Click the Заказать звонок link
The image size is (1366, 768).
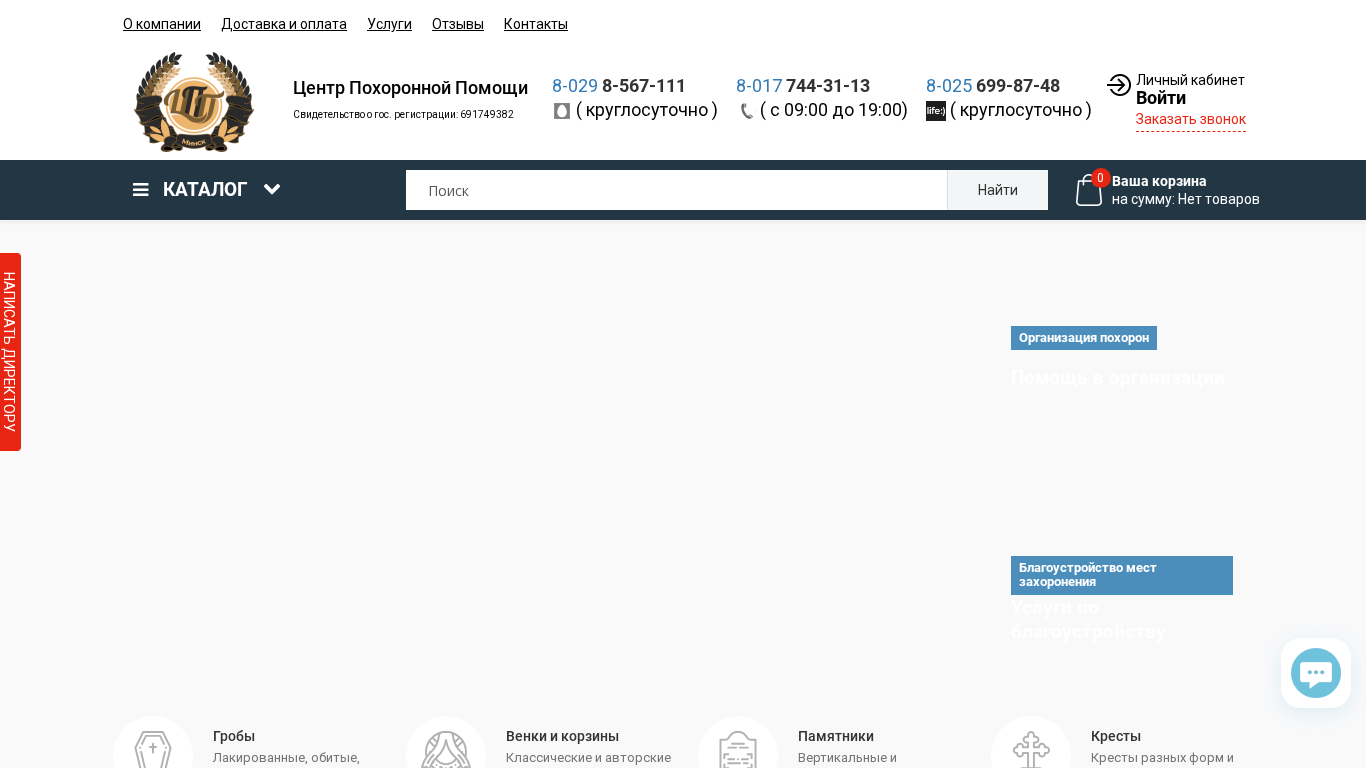1191,119
